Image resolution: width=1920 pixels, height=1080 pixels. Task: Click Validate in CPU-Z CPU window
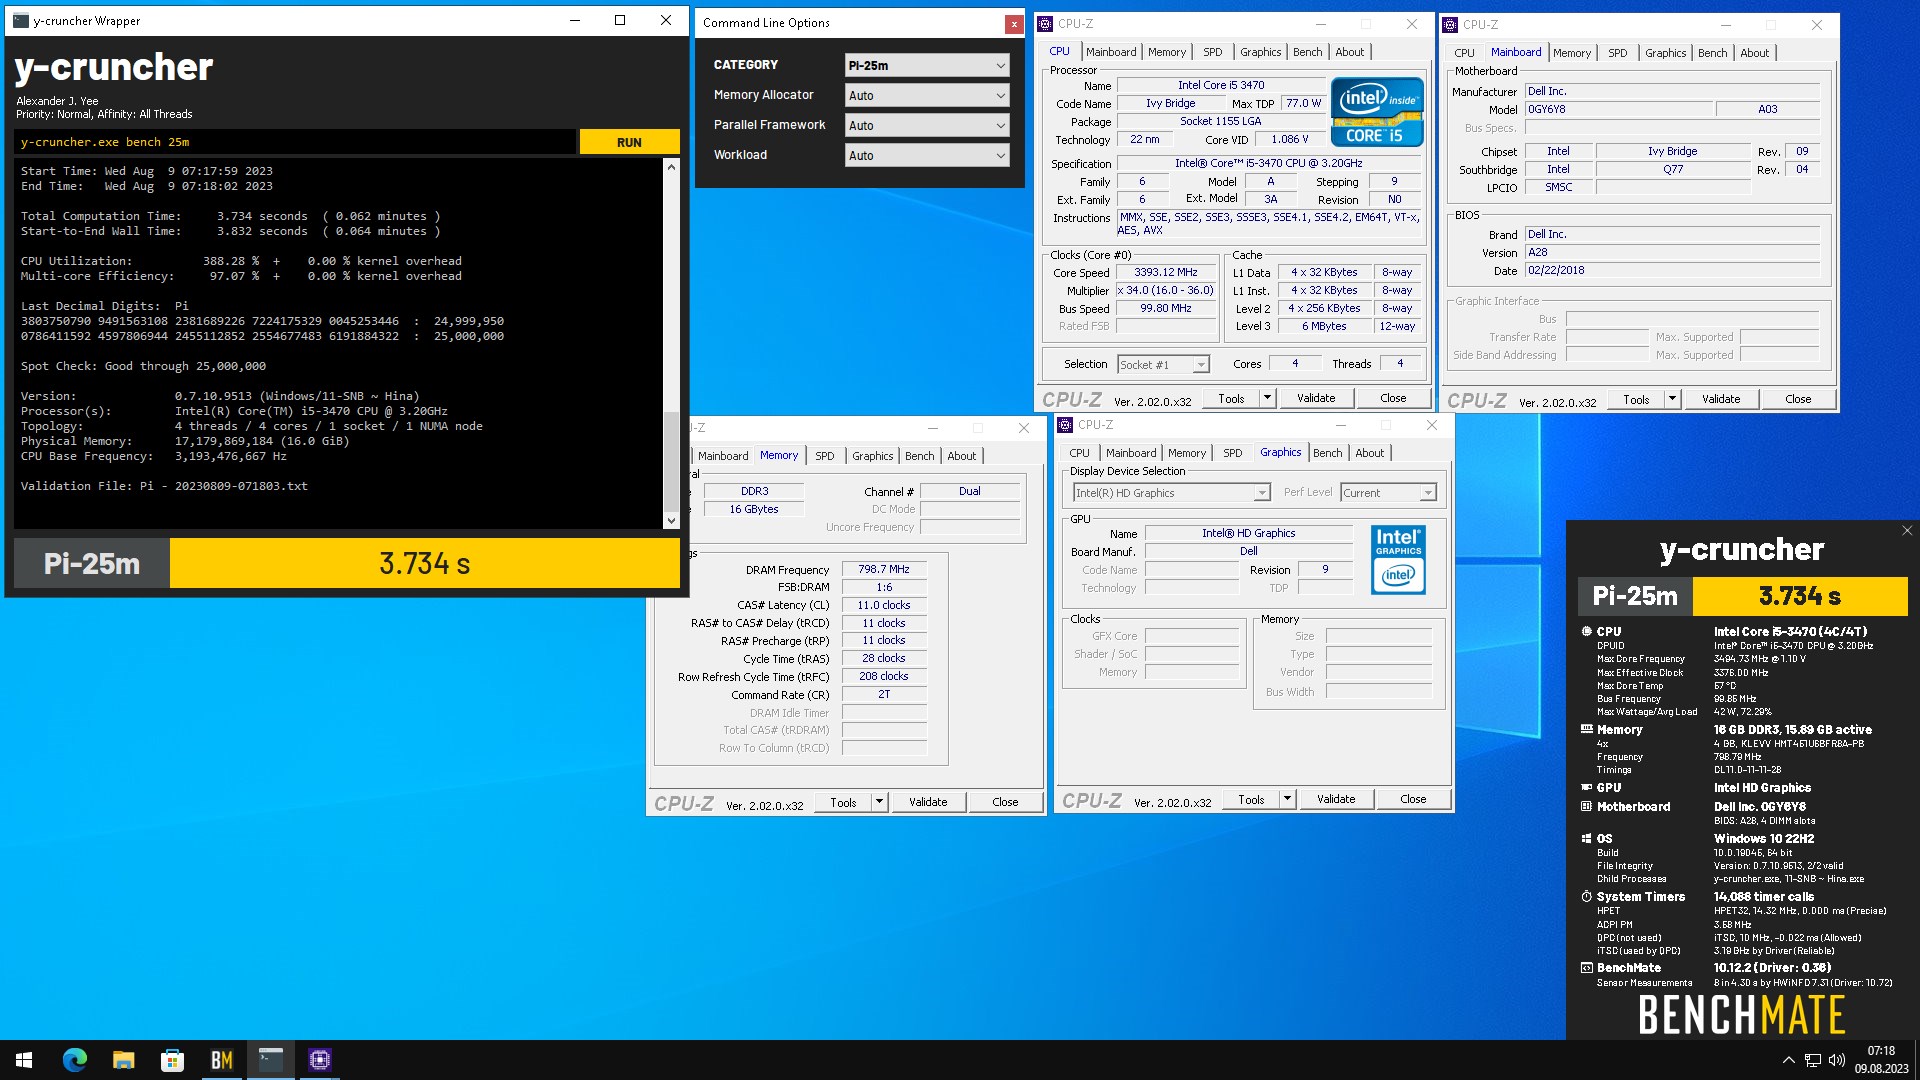(1316, 398)
